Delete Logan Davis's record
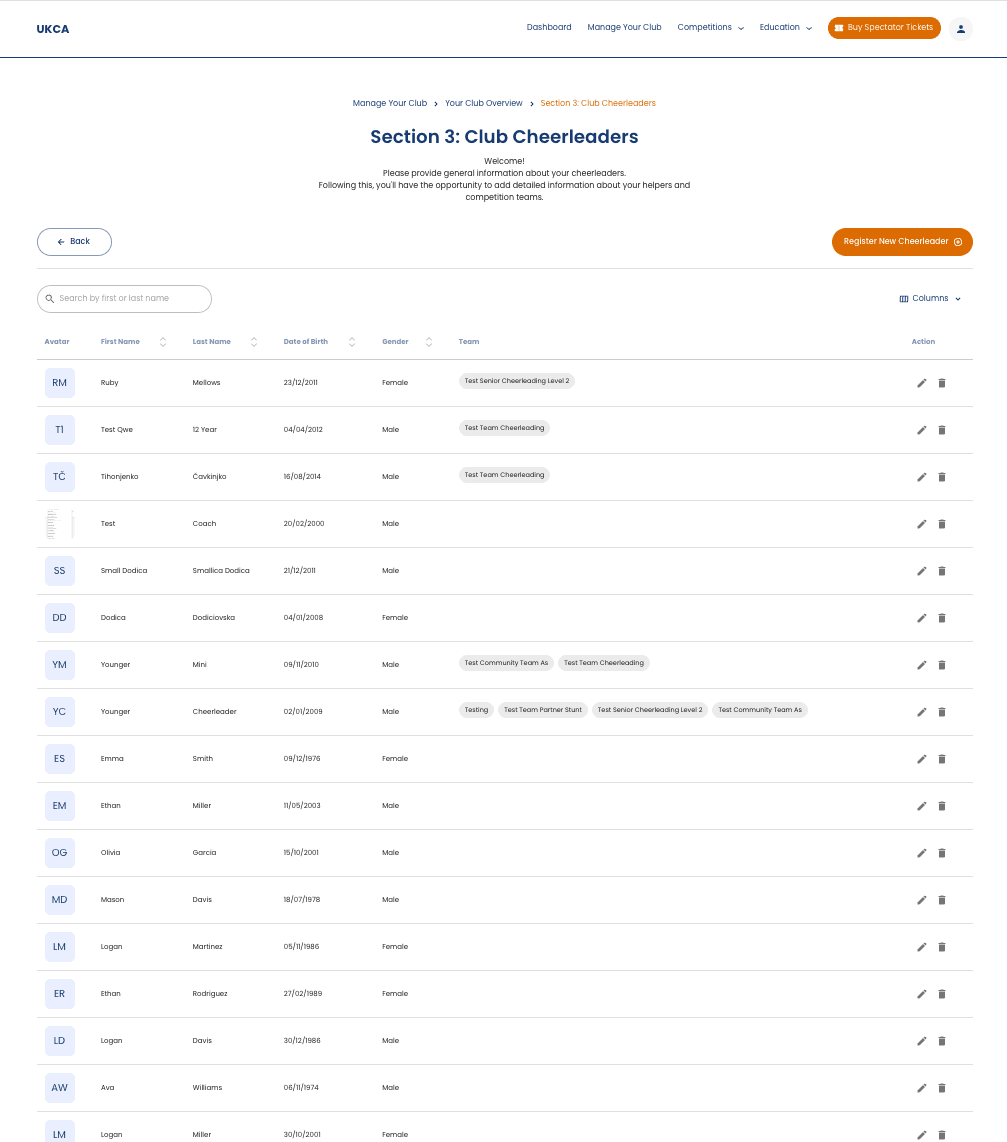Viewport: 1007px width, 1142px height. tap(941, 1041)
